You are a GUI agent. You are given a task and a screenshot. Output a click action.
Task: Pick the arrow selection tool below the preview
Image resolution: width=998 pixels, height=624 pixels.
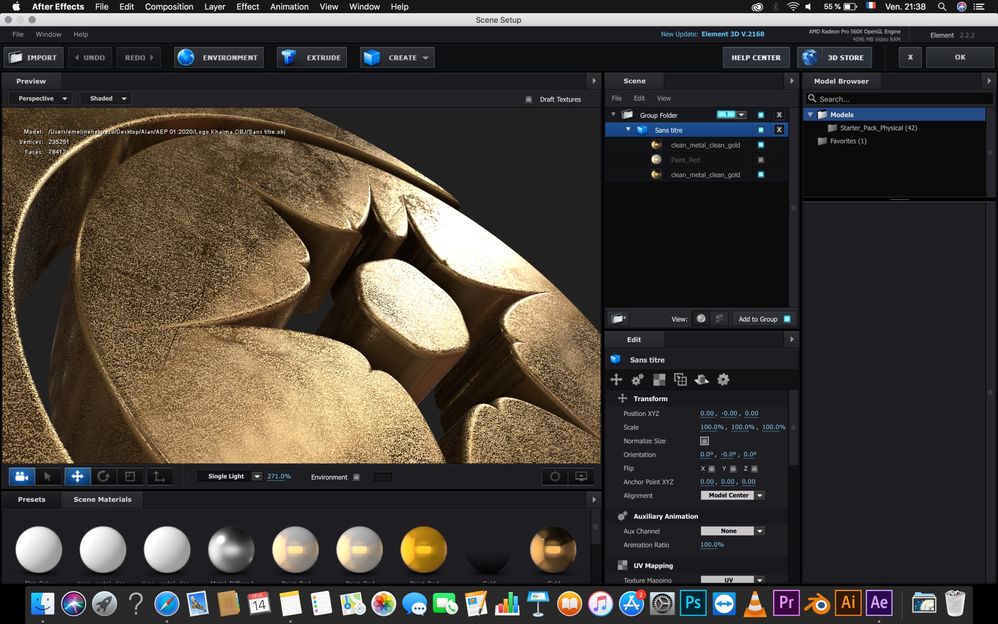(48, 476)
